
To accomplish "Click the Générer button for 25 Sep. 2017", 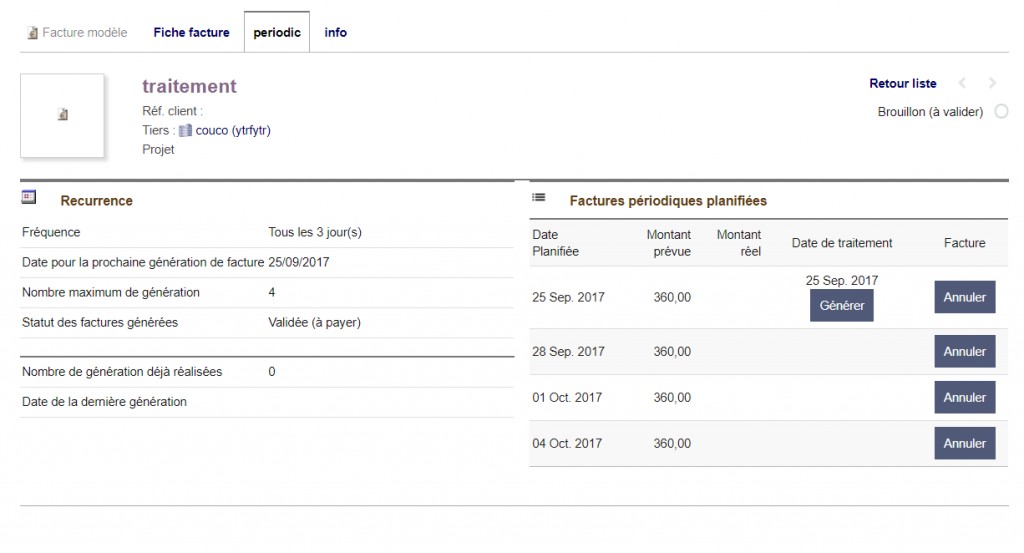I will (x=842, y=306).
